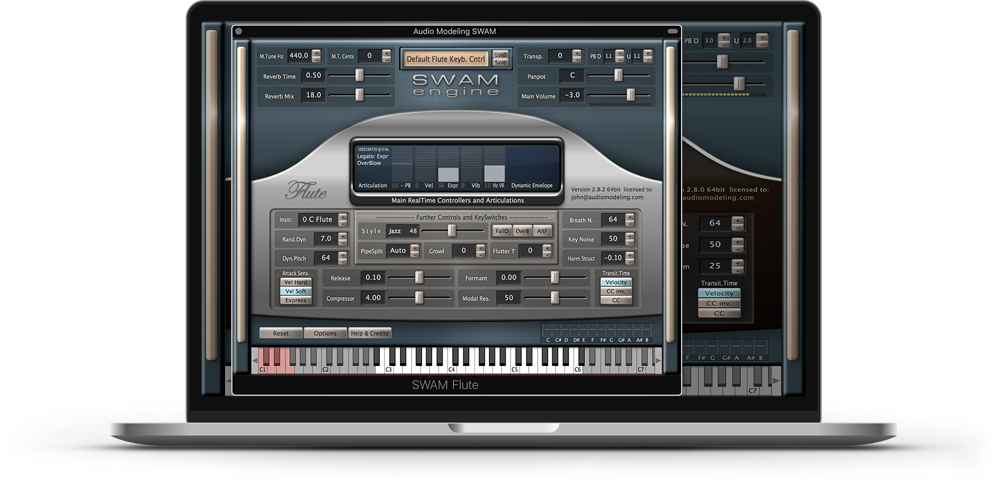Select Vel Soft attack sensitivity

coord(296,291)
